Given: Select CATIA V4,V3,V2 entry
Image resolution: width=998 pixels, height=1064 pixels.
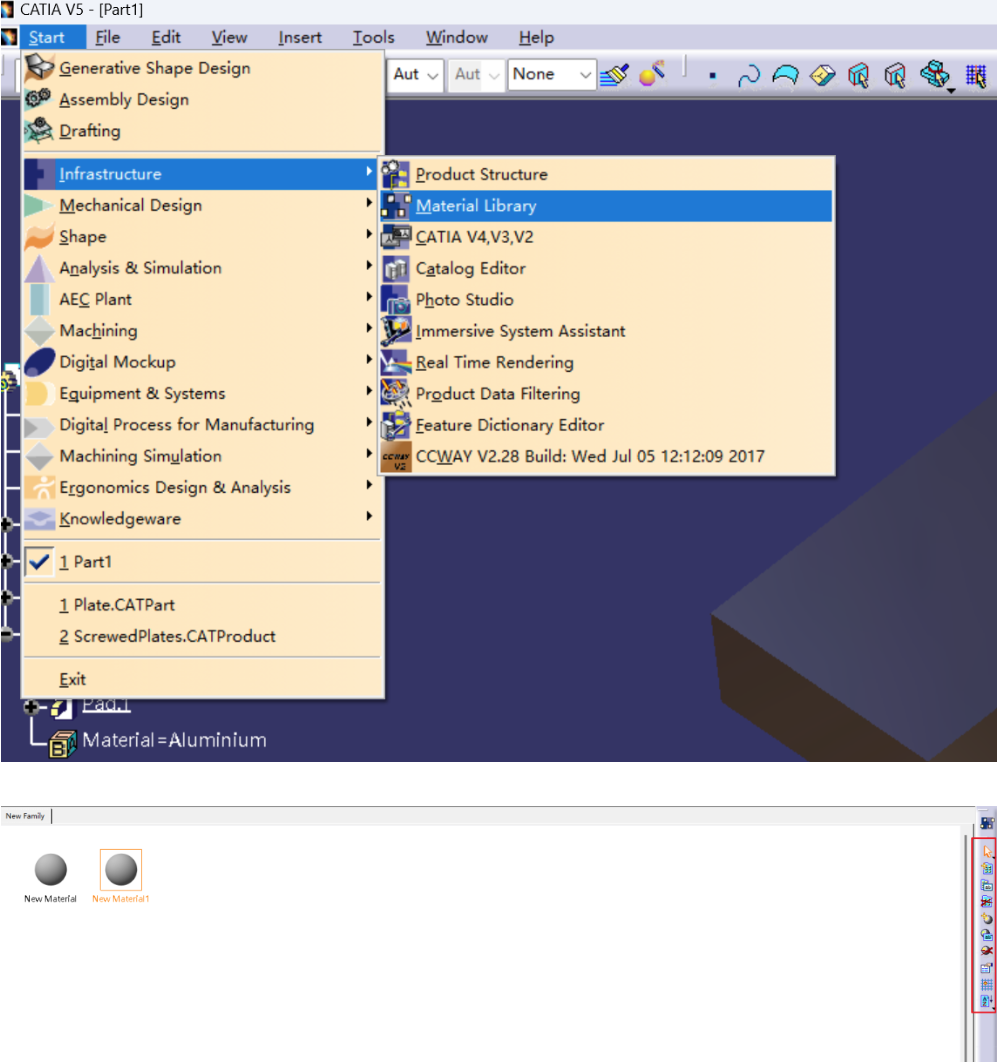Looking at the screenshot, I should coord(606,237).
